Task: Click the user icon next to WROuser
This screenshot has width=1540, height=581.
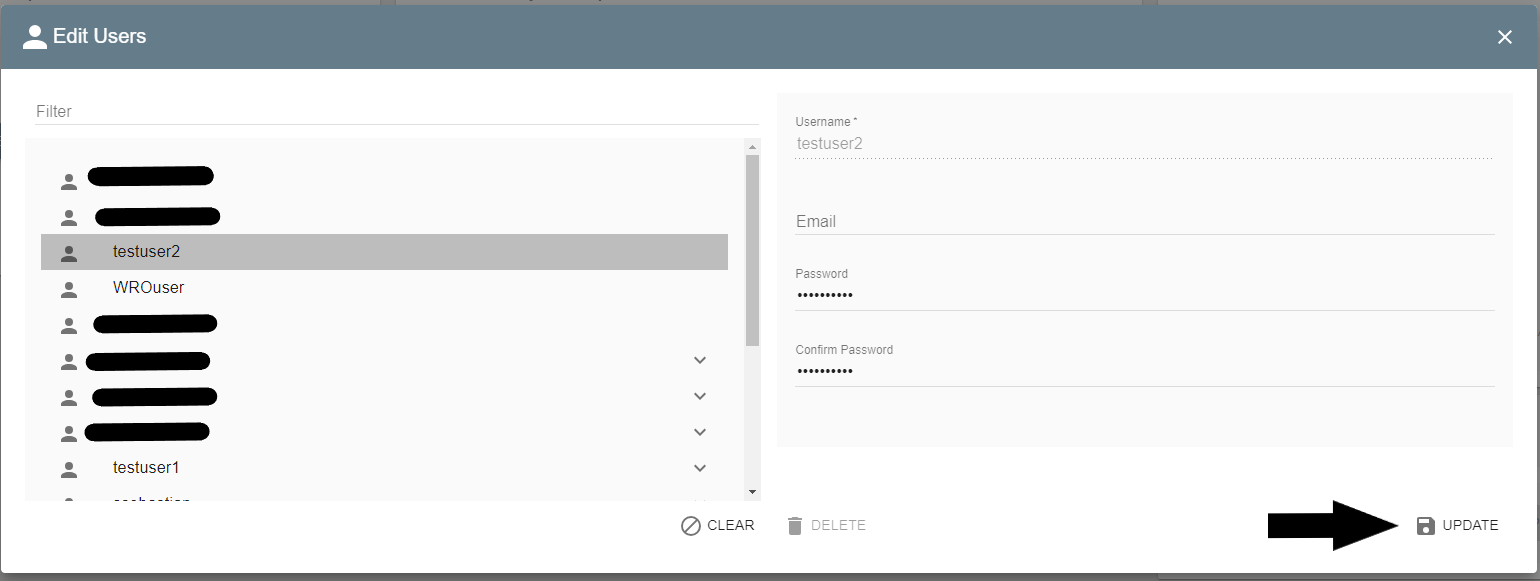Action: click(68, 288)
